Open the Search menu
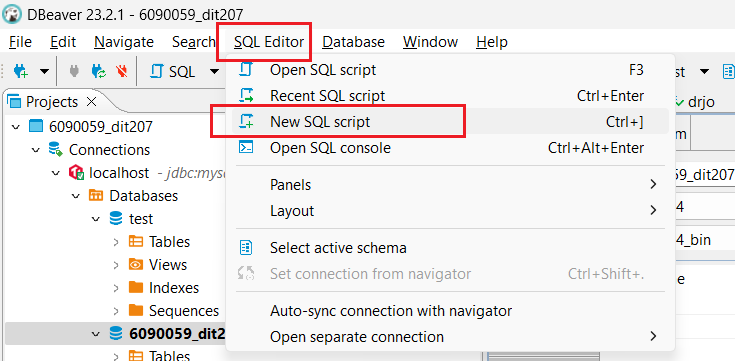Screen dimensions: 735x361 [193, 42]
